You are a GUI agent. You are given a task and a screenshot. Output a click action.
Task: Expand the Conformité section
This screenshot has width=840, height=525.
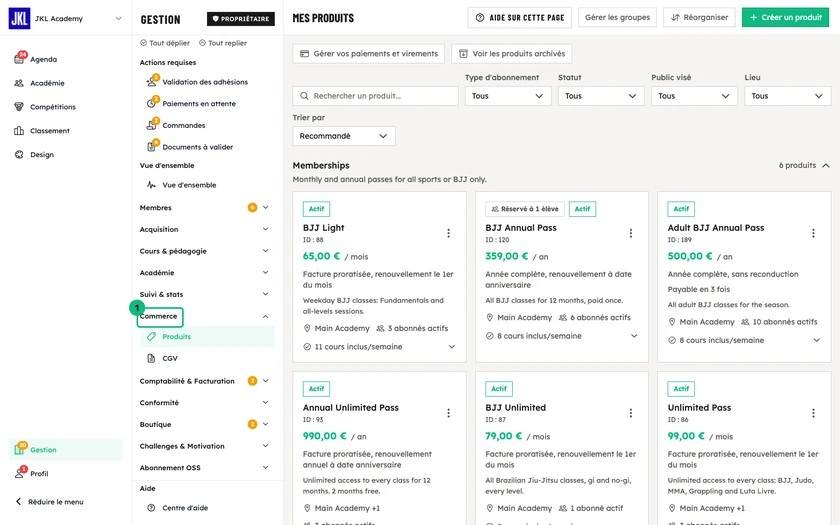(x=265, y=402)
